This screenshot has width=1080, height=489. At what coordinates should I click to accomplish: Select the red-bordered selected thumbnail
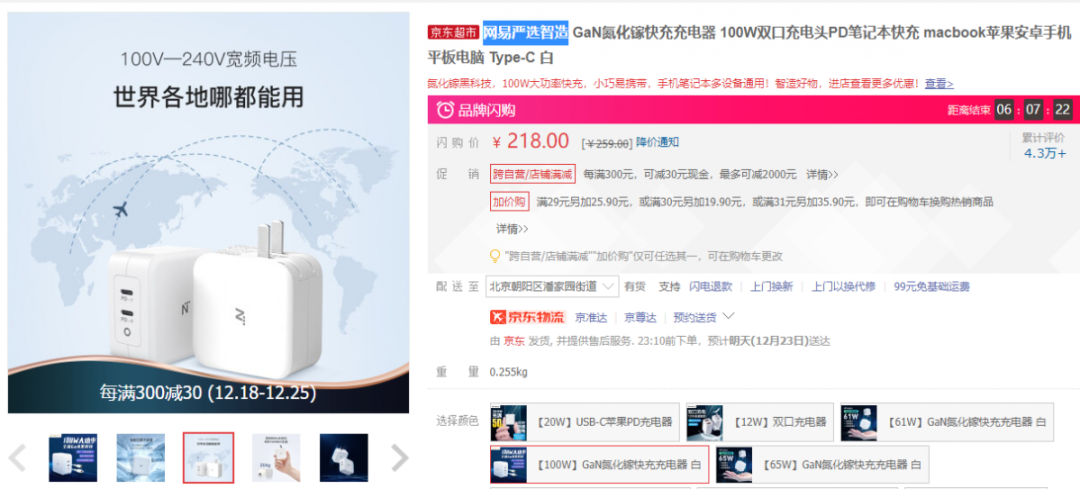pyautogui.click(x=208, y=458)
